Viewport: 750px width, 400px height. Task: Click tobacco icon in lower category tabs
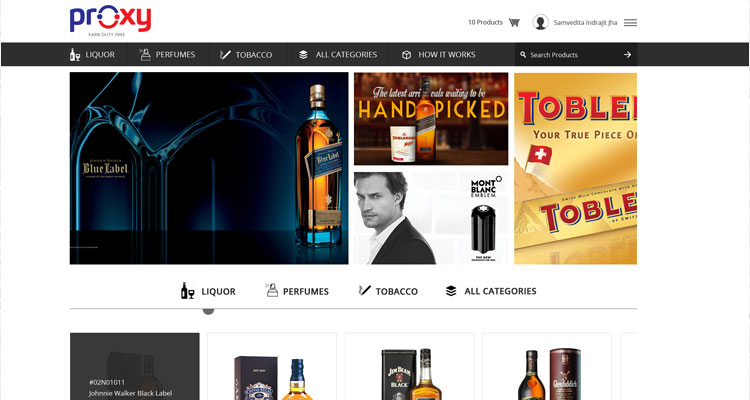pos(364,290)
